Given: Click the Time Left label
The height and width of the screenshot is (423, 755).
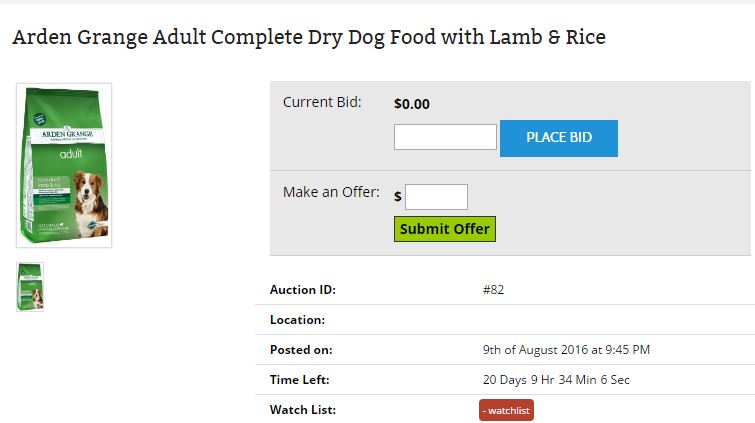Looking at the screenshot, I should click(x=299, y=380).
